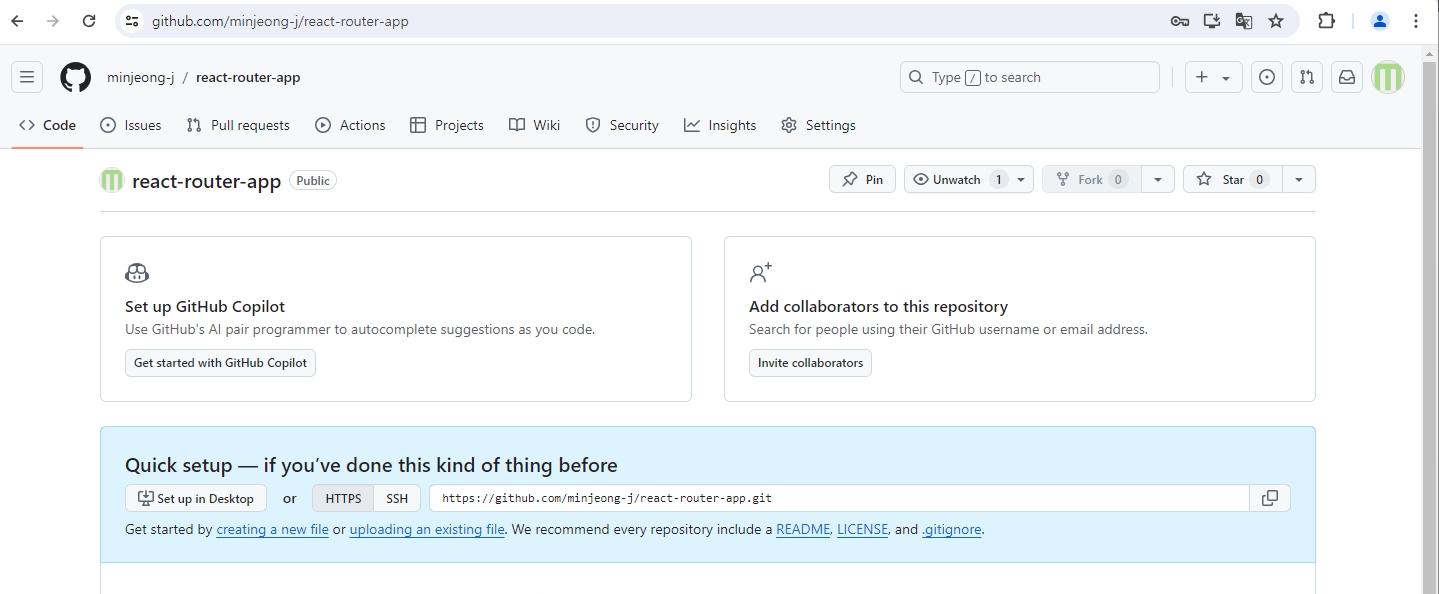Follow the uploading an existing file link
The image size is (1439, 594).
(x=427, y=530)
